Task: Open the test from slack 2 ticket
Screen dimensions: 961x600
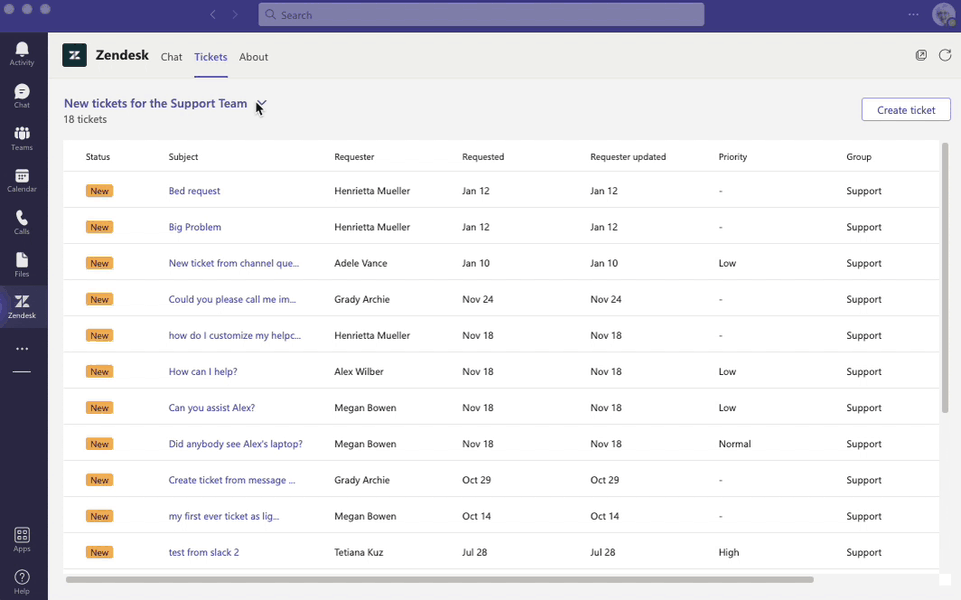Action: click(x=203, y=552)
